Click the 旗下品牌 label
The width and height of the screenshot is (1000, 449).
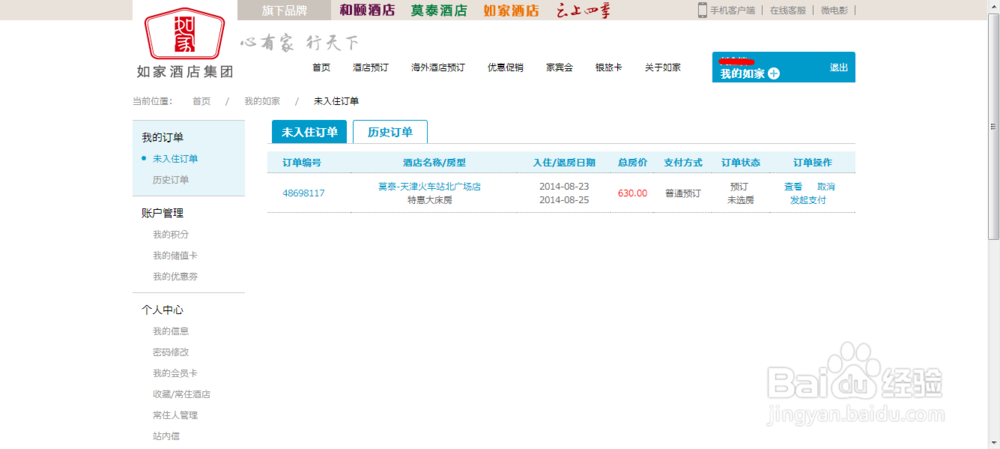284,10
